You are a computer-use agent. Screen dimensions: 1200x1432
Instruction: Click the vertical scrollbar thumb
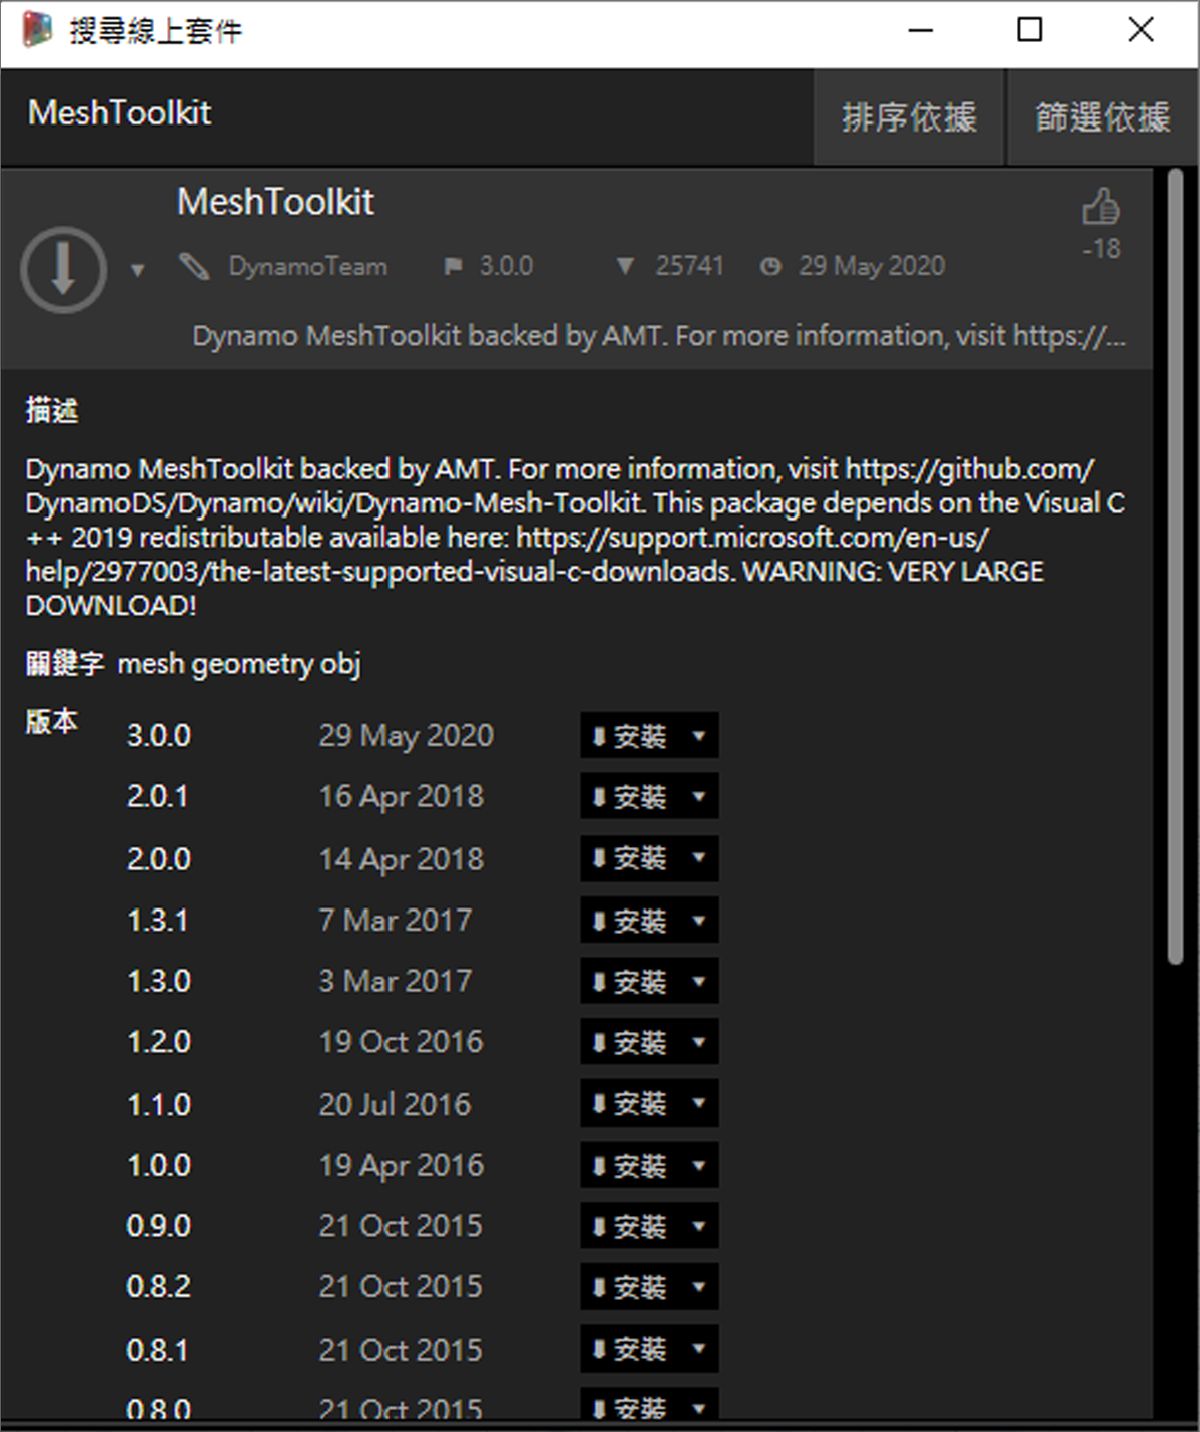point(1175,567)
